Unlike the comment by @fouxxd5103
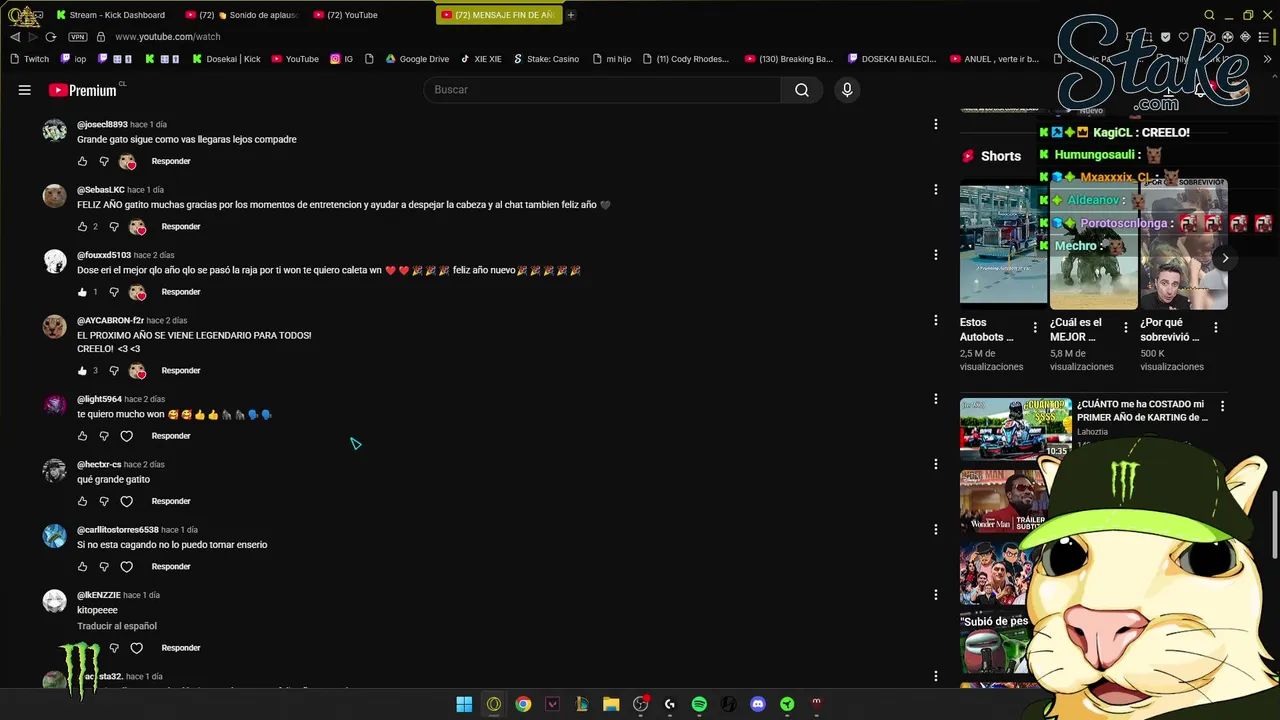Screen dimensions: 1280x720 pyautogui.click(x=82, y=292)
